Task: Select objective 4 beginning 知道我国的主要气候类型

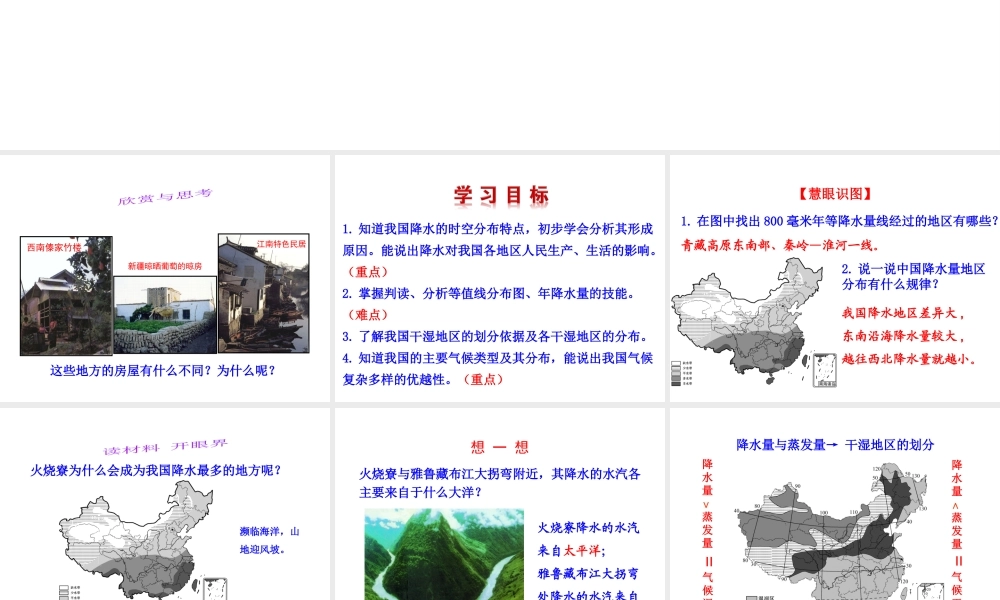Action: (x=498, y=369)
